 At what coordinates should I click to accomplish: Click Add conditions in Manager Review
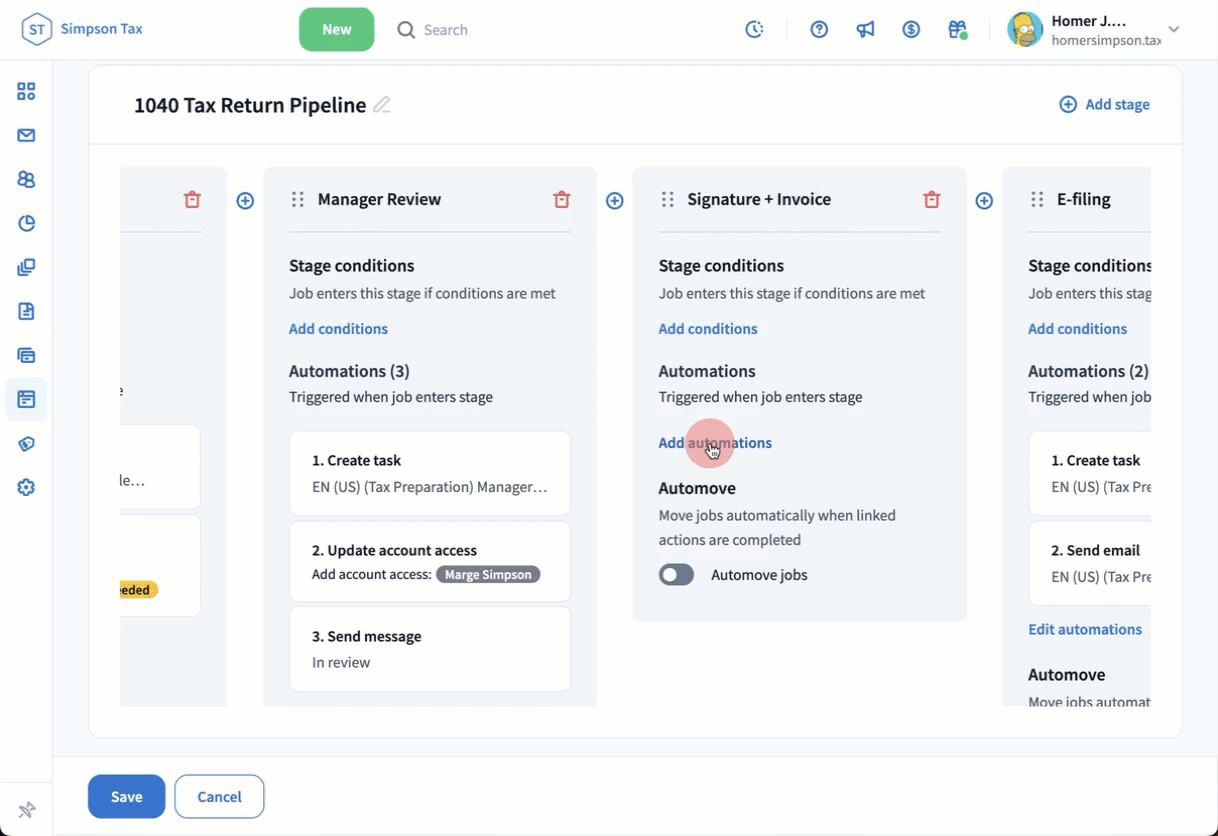pos(338,329)
